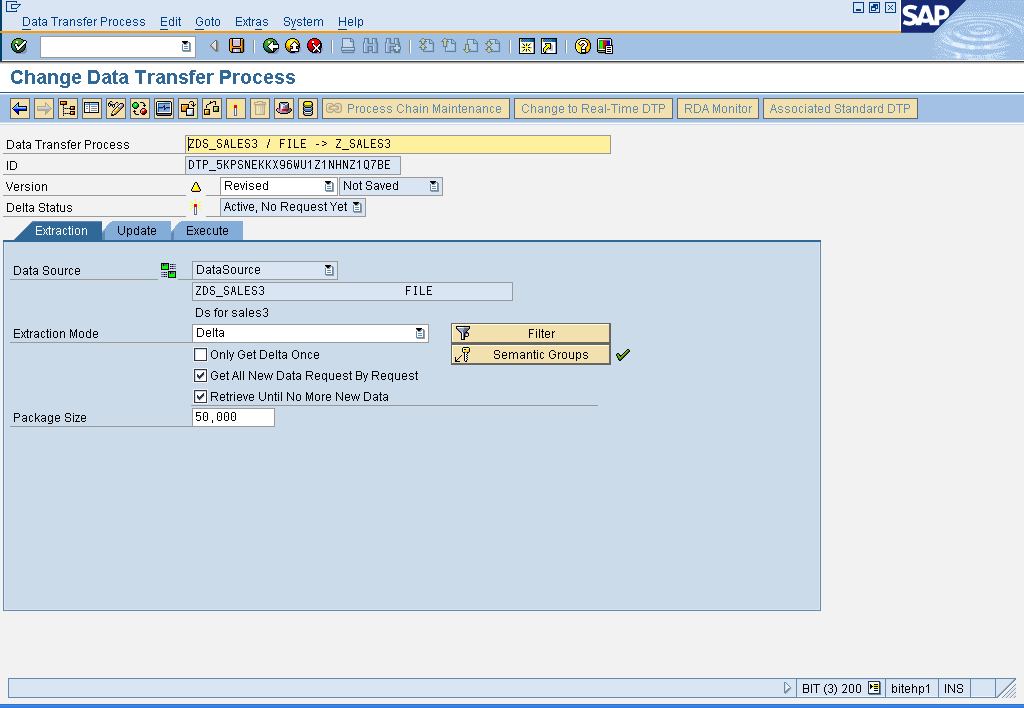Click the monitor screen icon
Image resolution: width=1024 pixels, height=708 pixels.
(164, 108)
